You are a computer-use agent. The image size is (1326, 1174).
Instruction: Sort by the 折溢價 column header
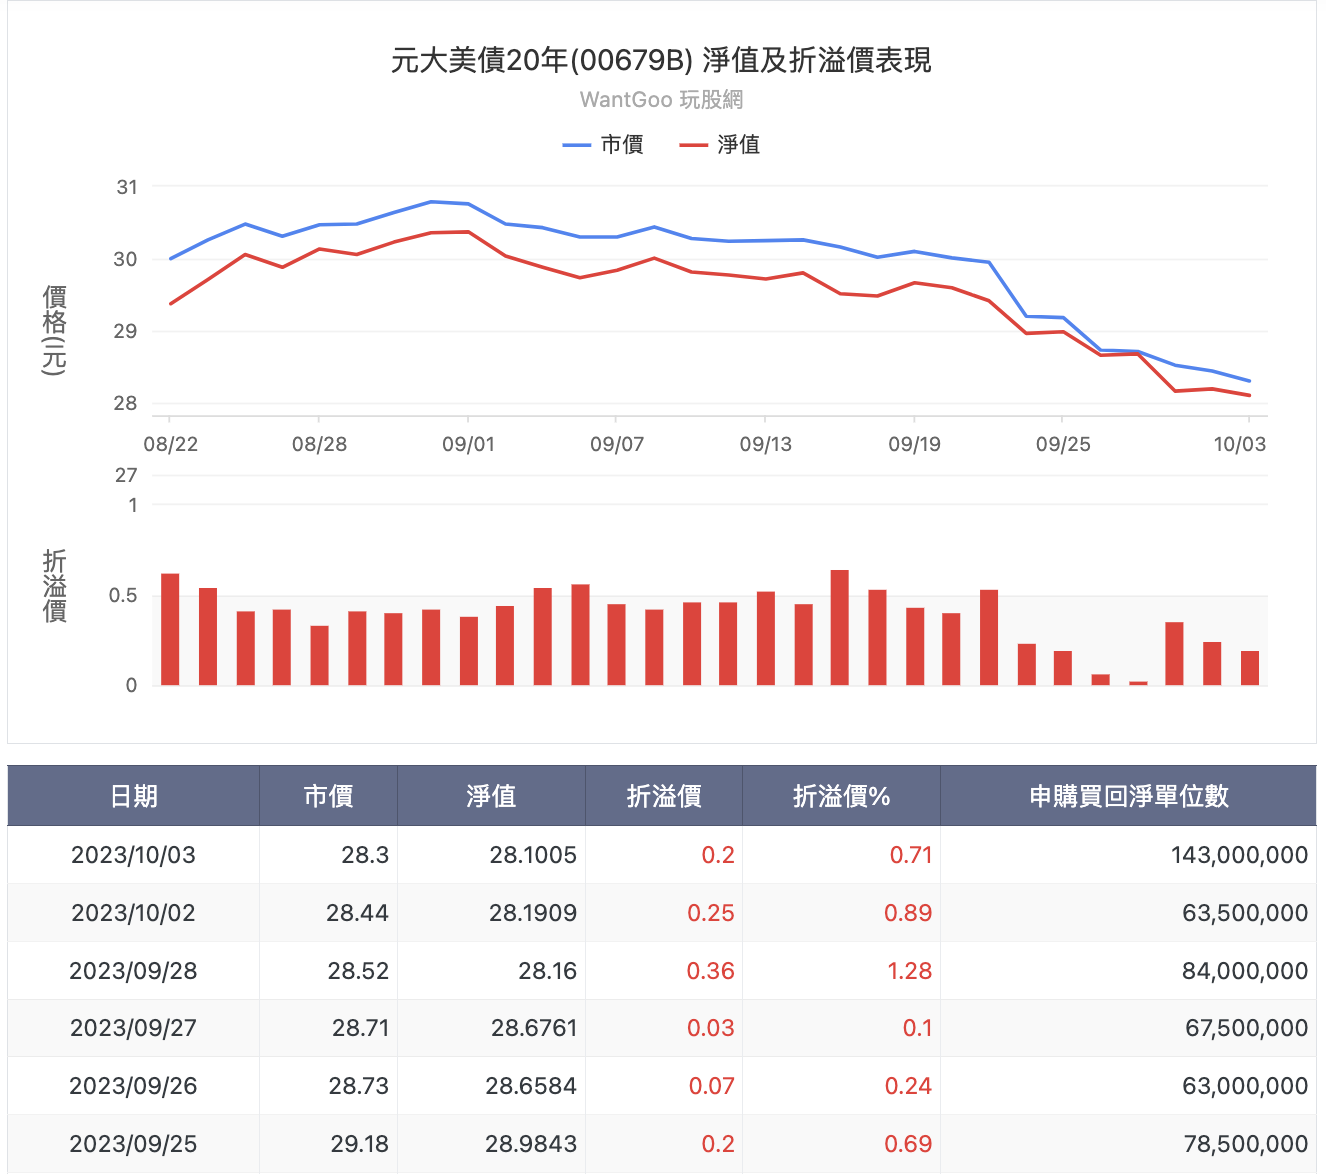(x=664, y=796)
